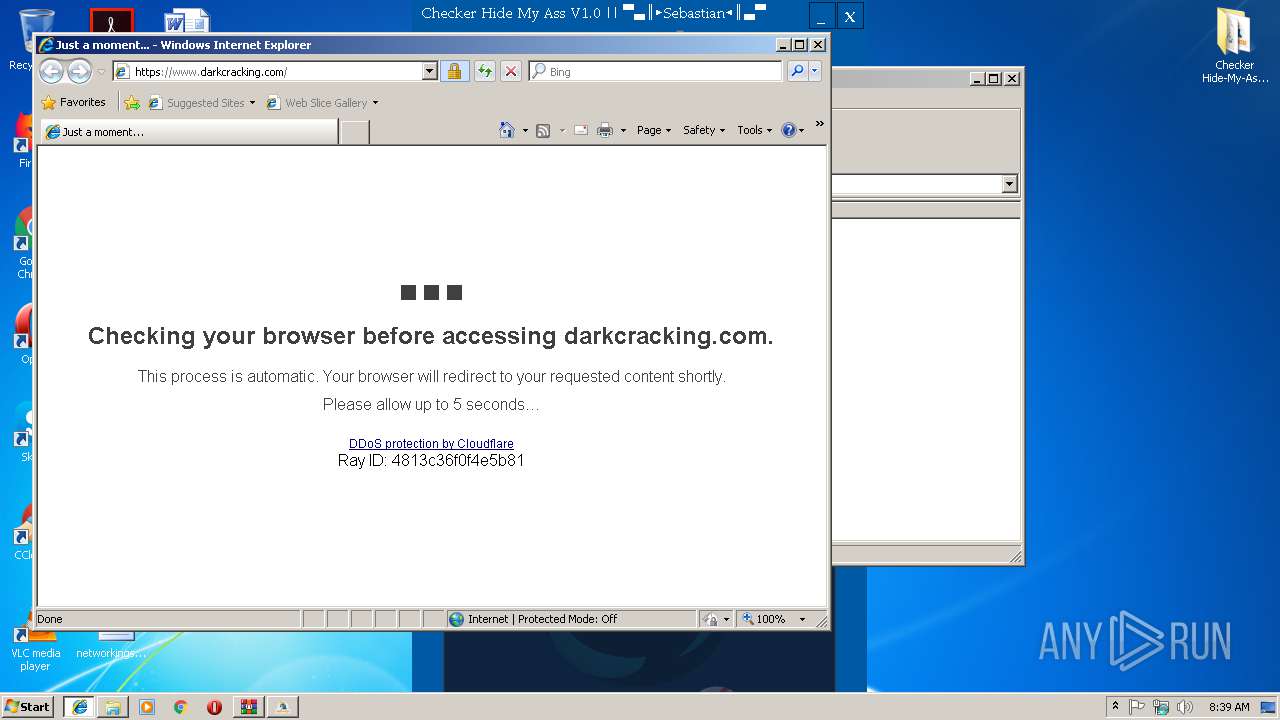Click the RSS feeds icon

[543, 130]
